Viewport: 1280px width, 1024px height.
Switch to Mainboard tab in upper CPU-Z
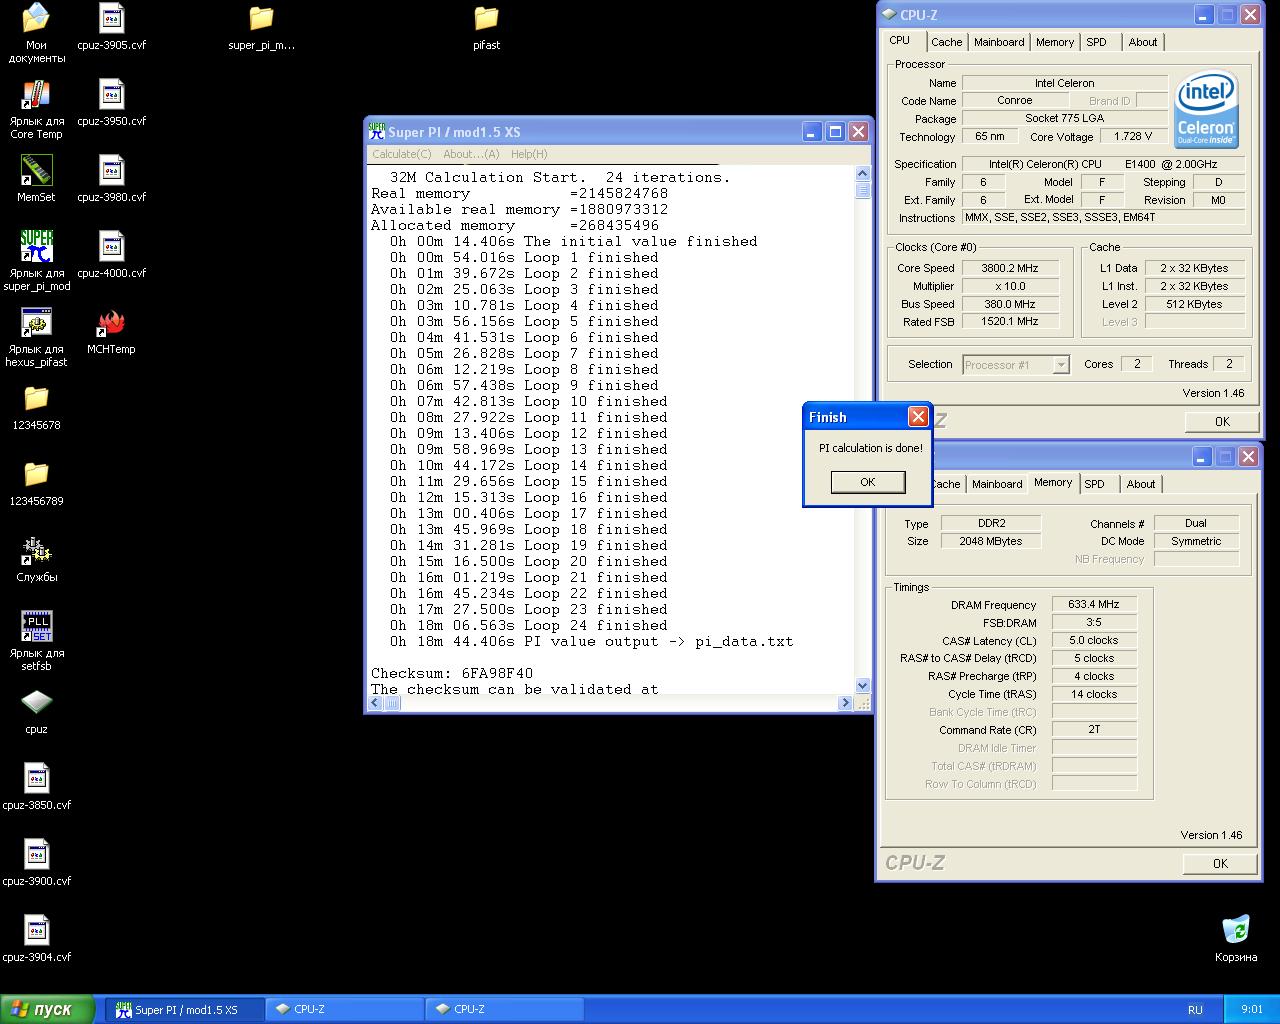[x=999, y=42]
